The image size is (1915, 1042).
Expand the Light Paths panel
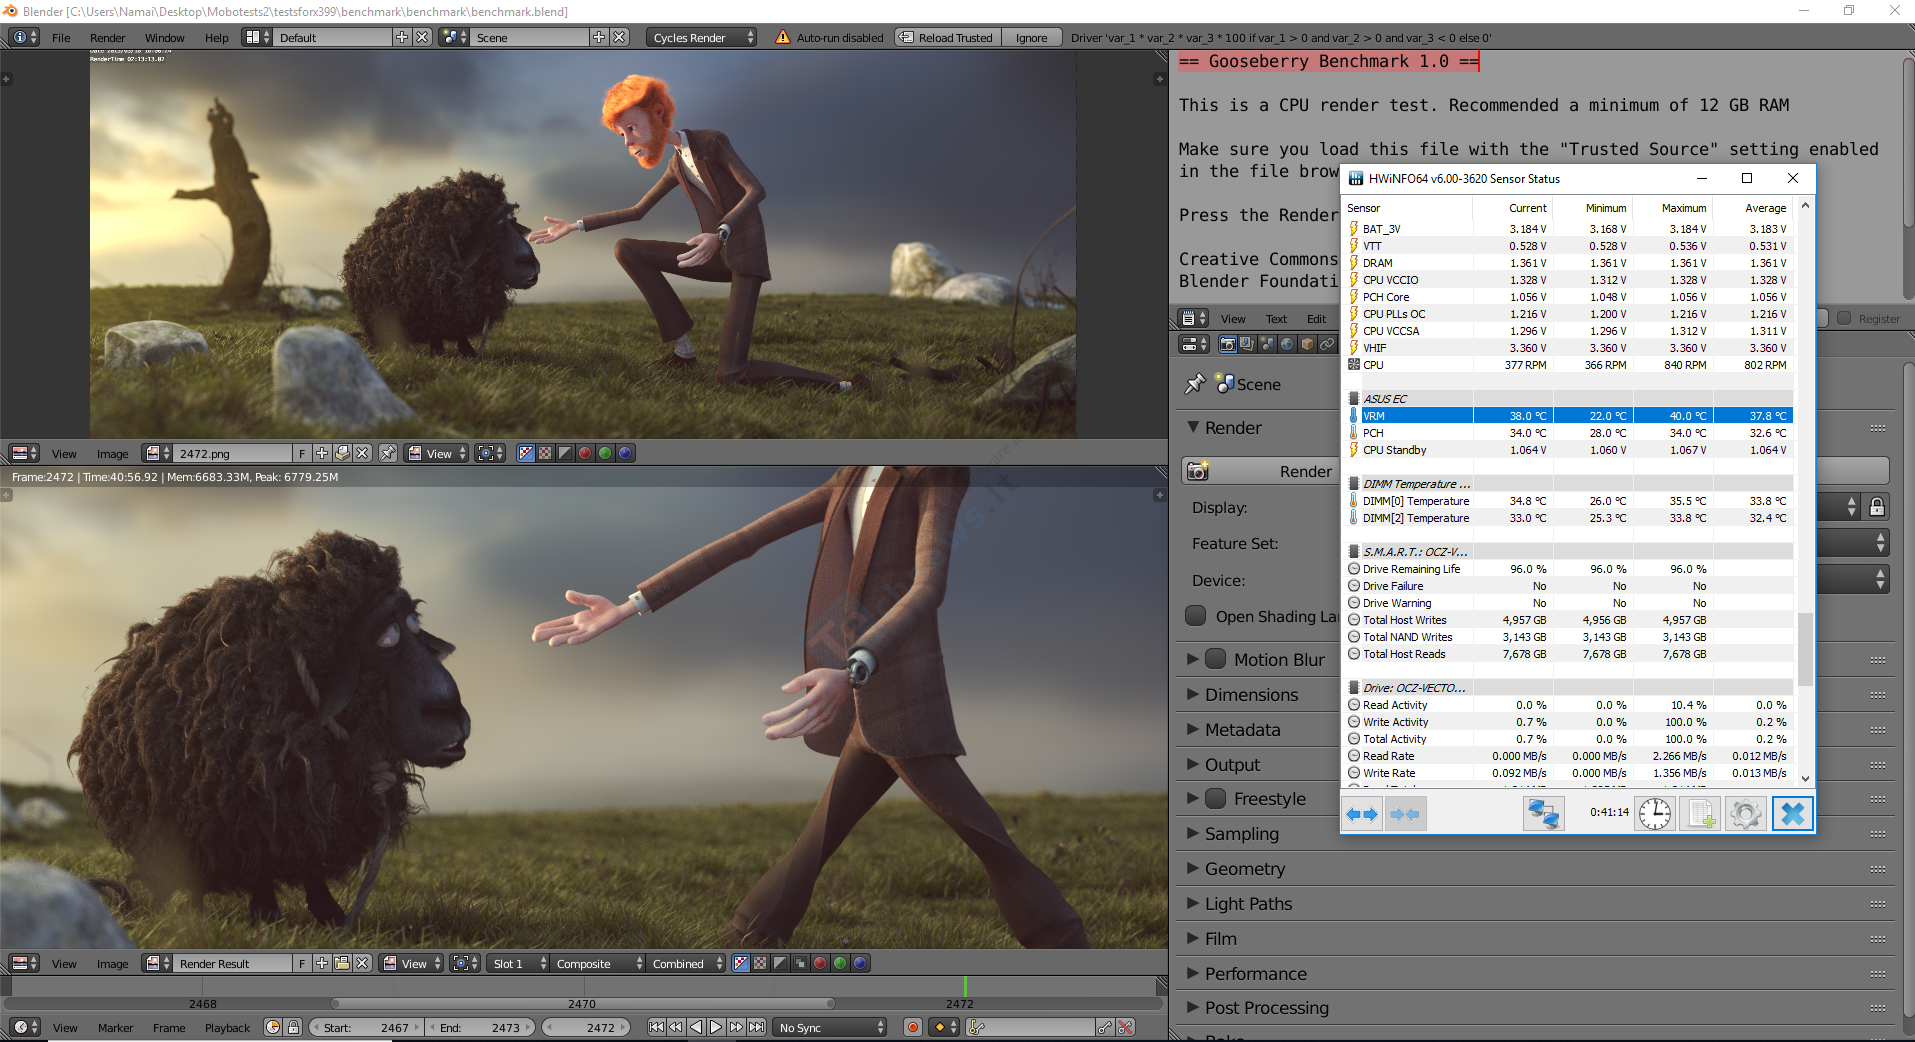click(x=1248, y=903)
